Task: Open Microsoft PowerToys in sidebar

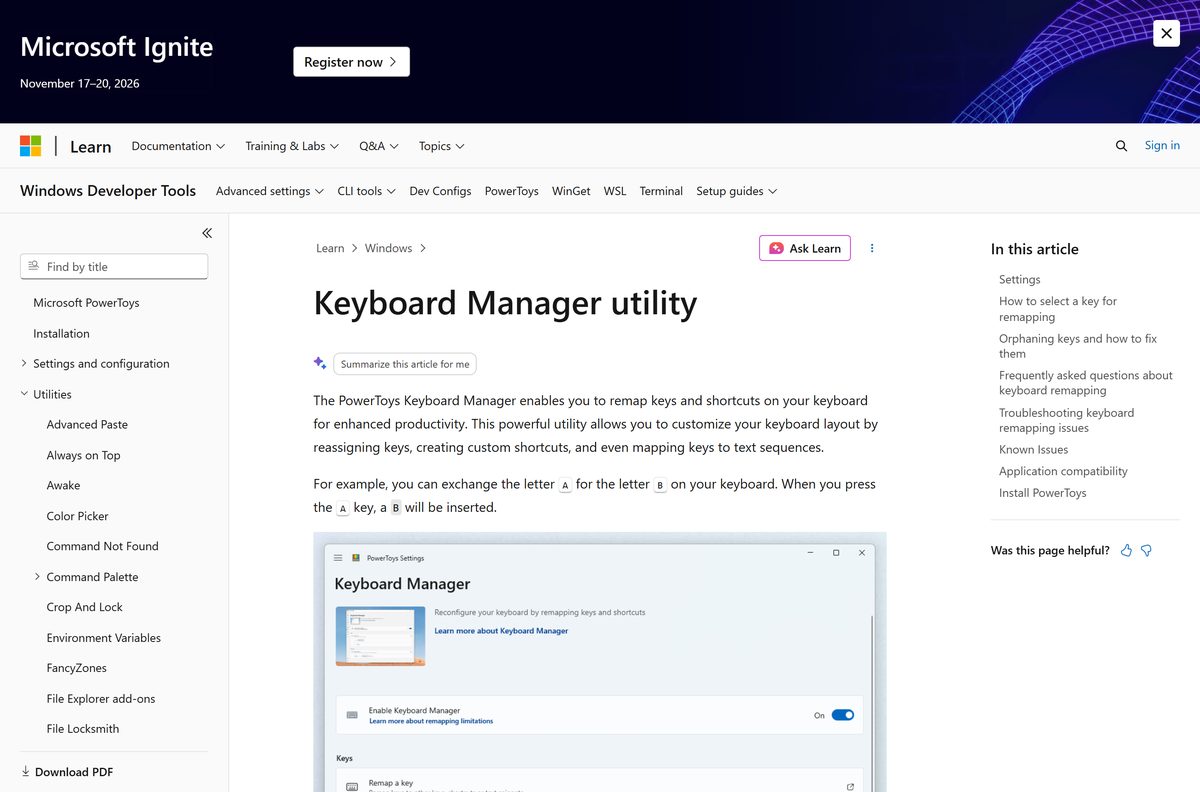Action: 86,303
